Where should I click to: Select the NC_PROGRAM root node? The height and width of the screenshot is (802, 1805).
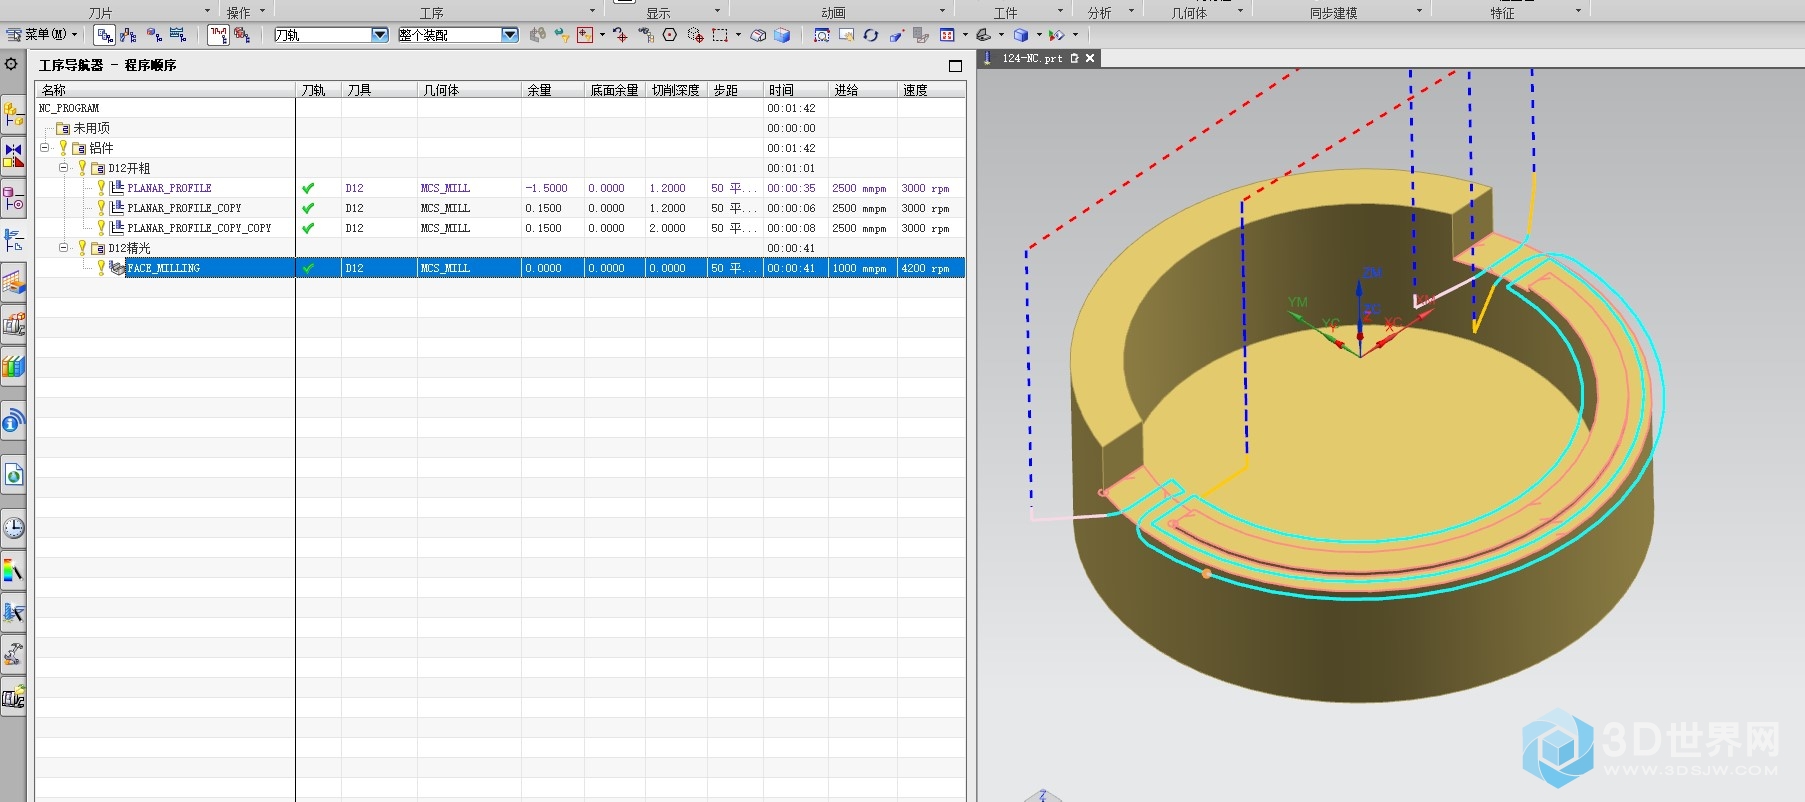[69, 108]
